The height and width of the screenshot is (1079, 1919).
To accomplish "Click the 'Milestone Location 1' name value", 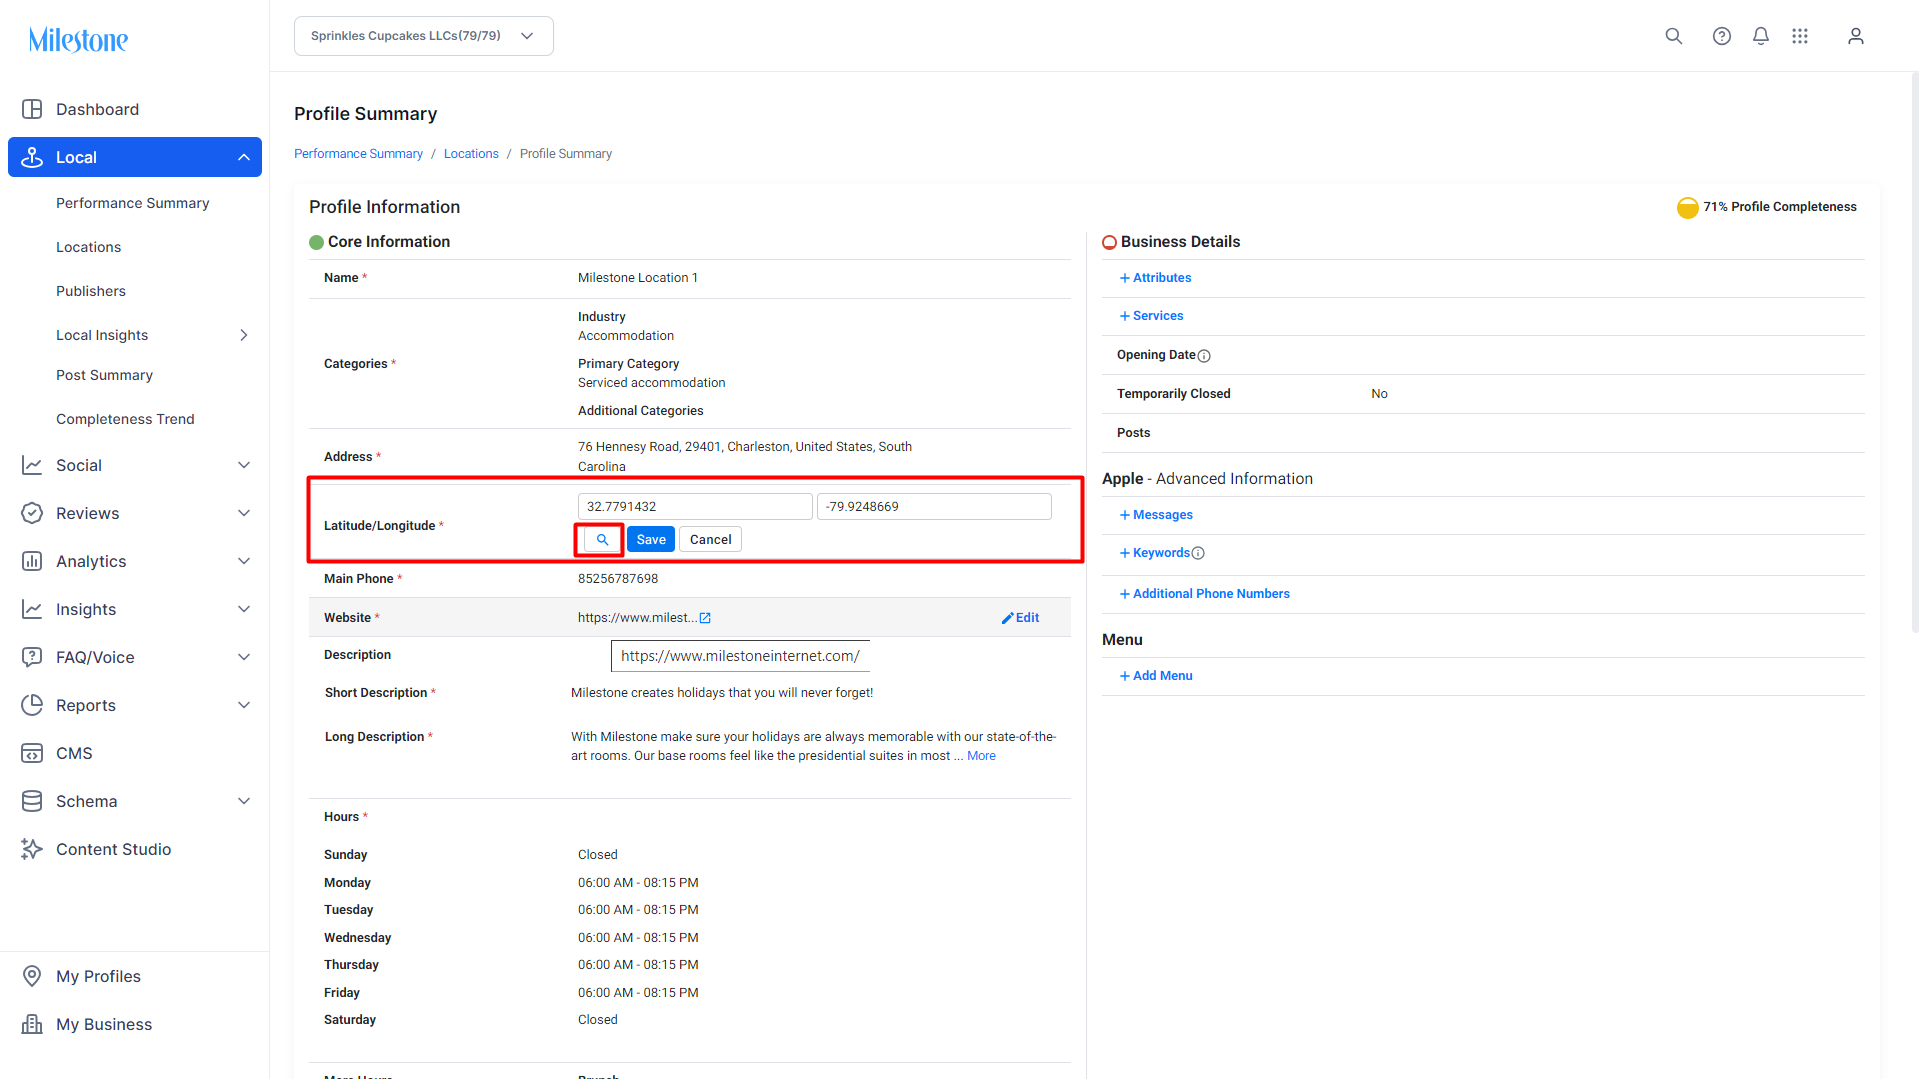I will point(638,278).
